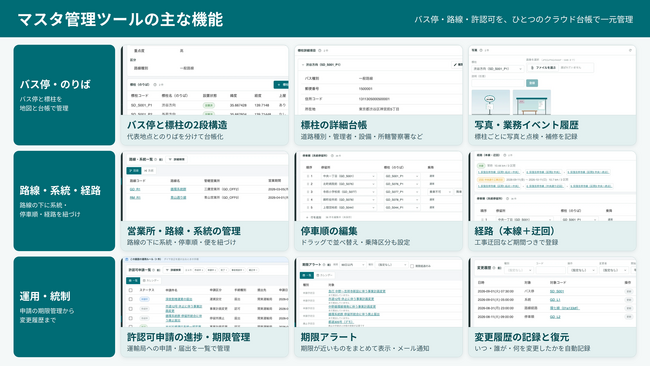
Task: Select the カレンダー tab in 期限アラート
Action: (325, 275)
